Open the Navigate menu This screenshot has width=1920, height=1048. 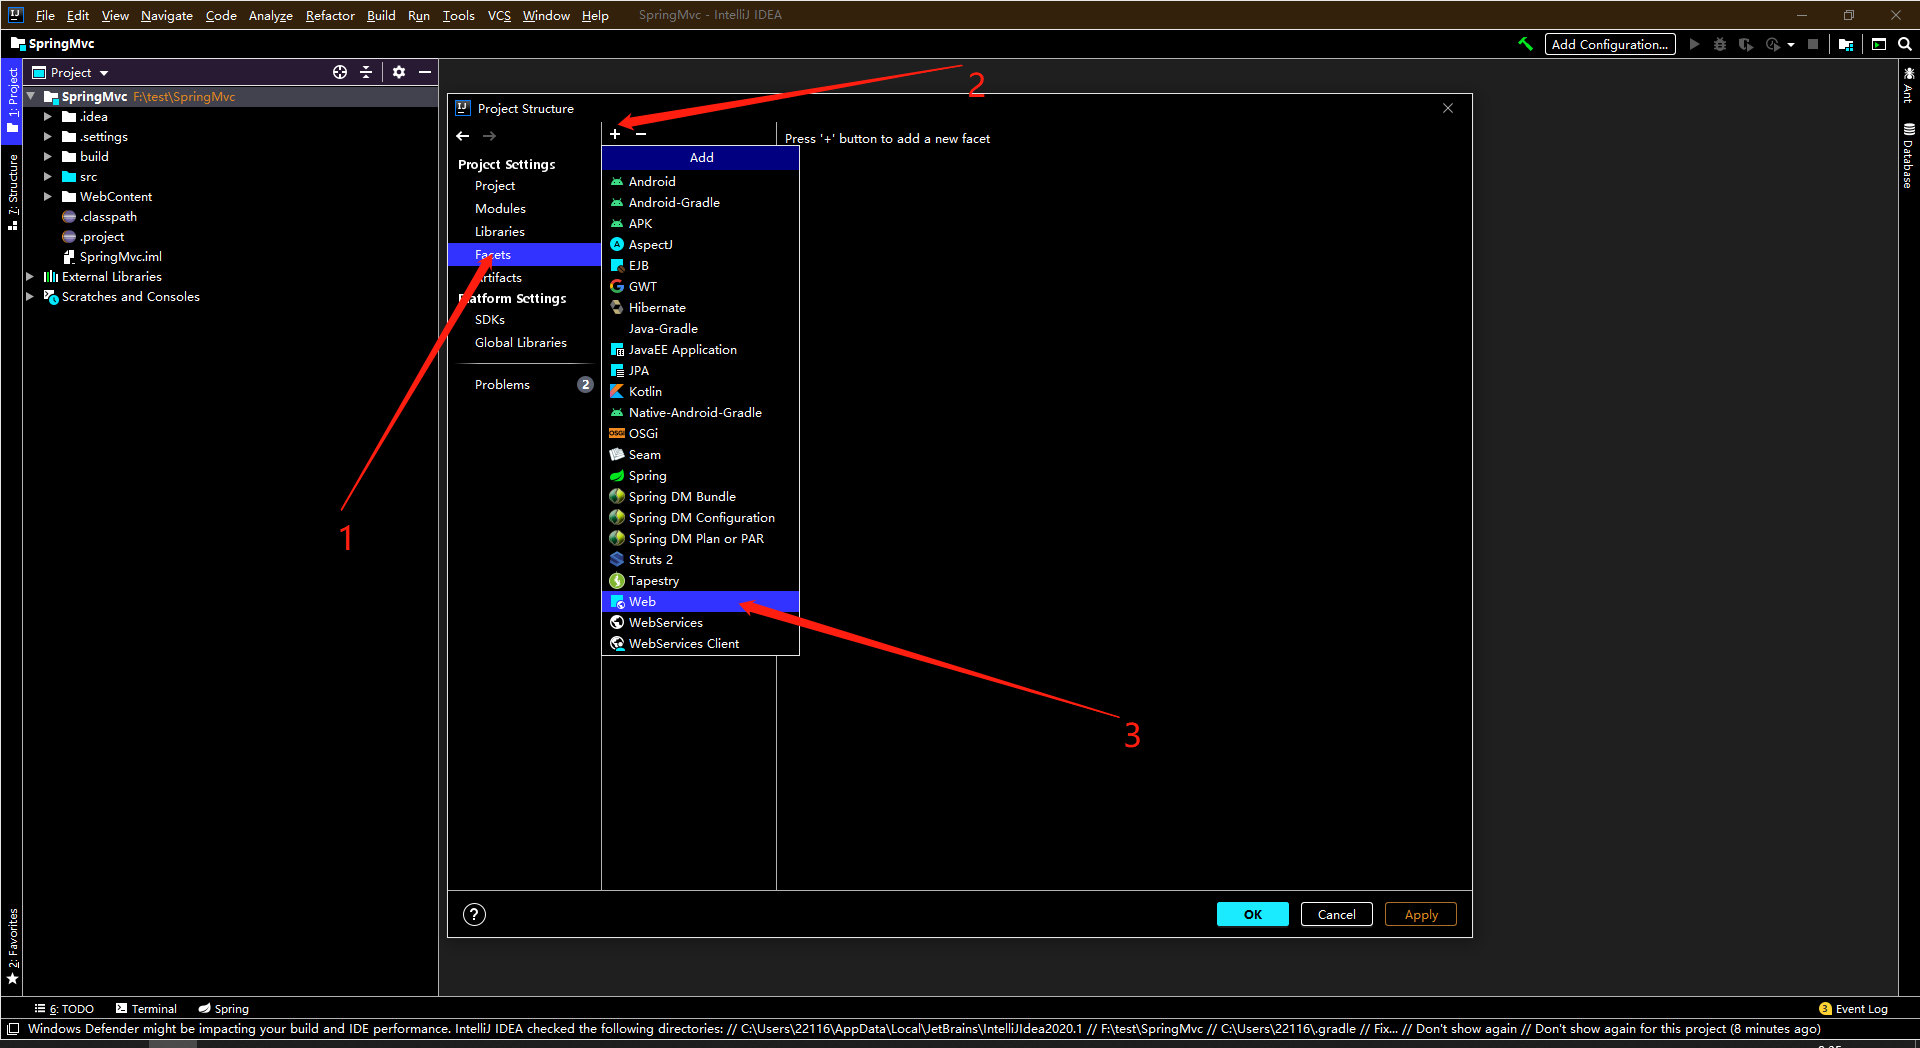coord(166,15)
